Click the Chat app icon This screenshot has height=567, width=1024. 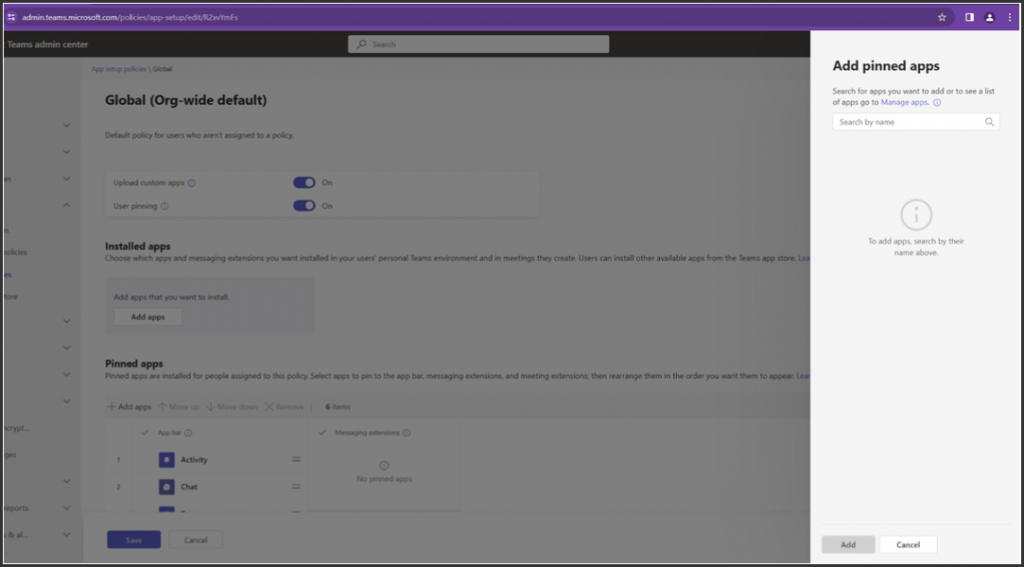tap(167, 487)
